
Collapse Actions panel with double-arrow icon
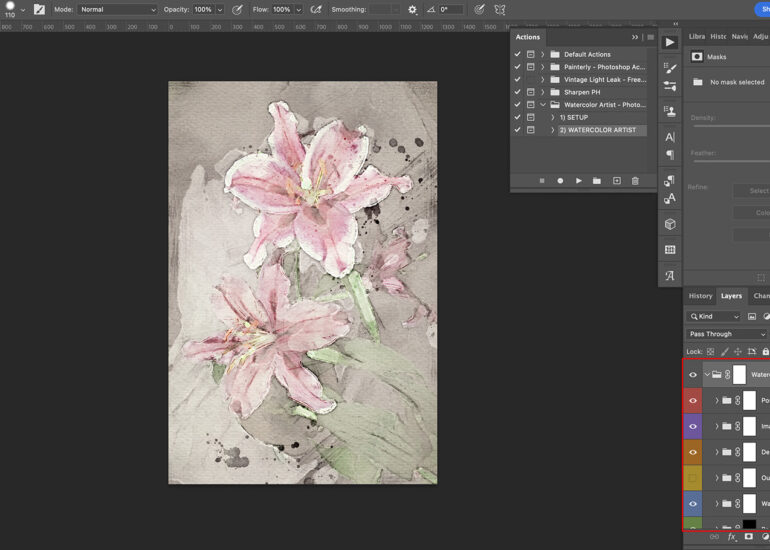pyautogui.click(x=635, y=37)
